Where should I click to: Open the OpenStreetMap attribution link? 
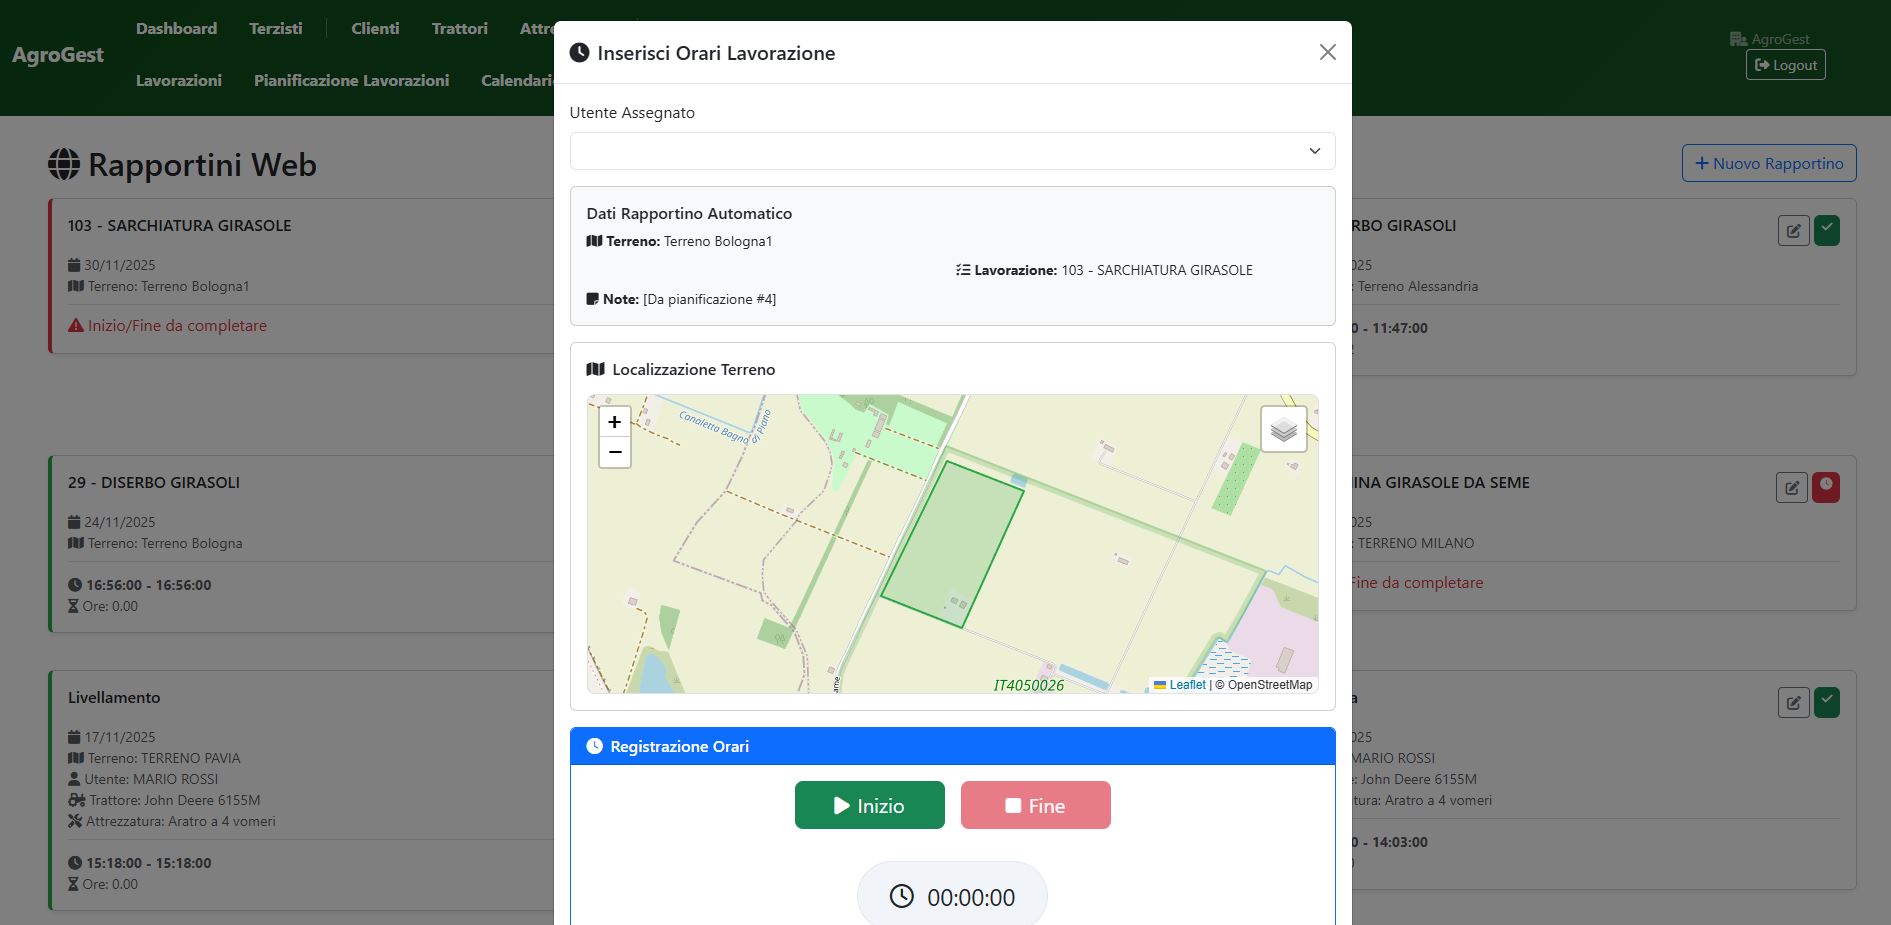coord(1269,685)
